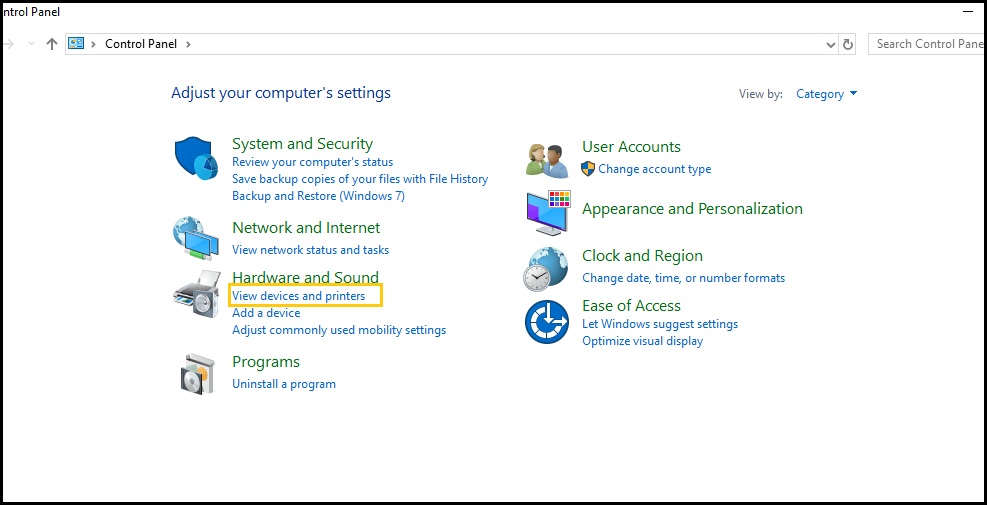The height and width of the screenshot is (505, 987).
Task: Expand the address bar history dropdown arrow
Action: (830, 45)
